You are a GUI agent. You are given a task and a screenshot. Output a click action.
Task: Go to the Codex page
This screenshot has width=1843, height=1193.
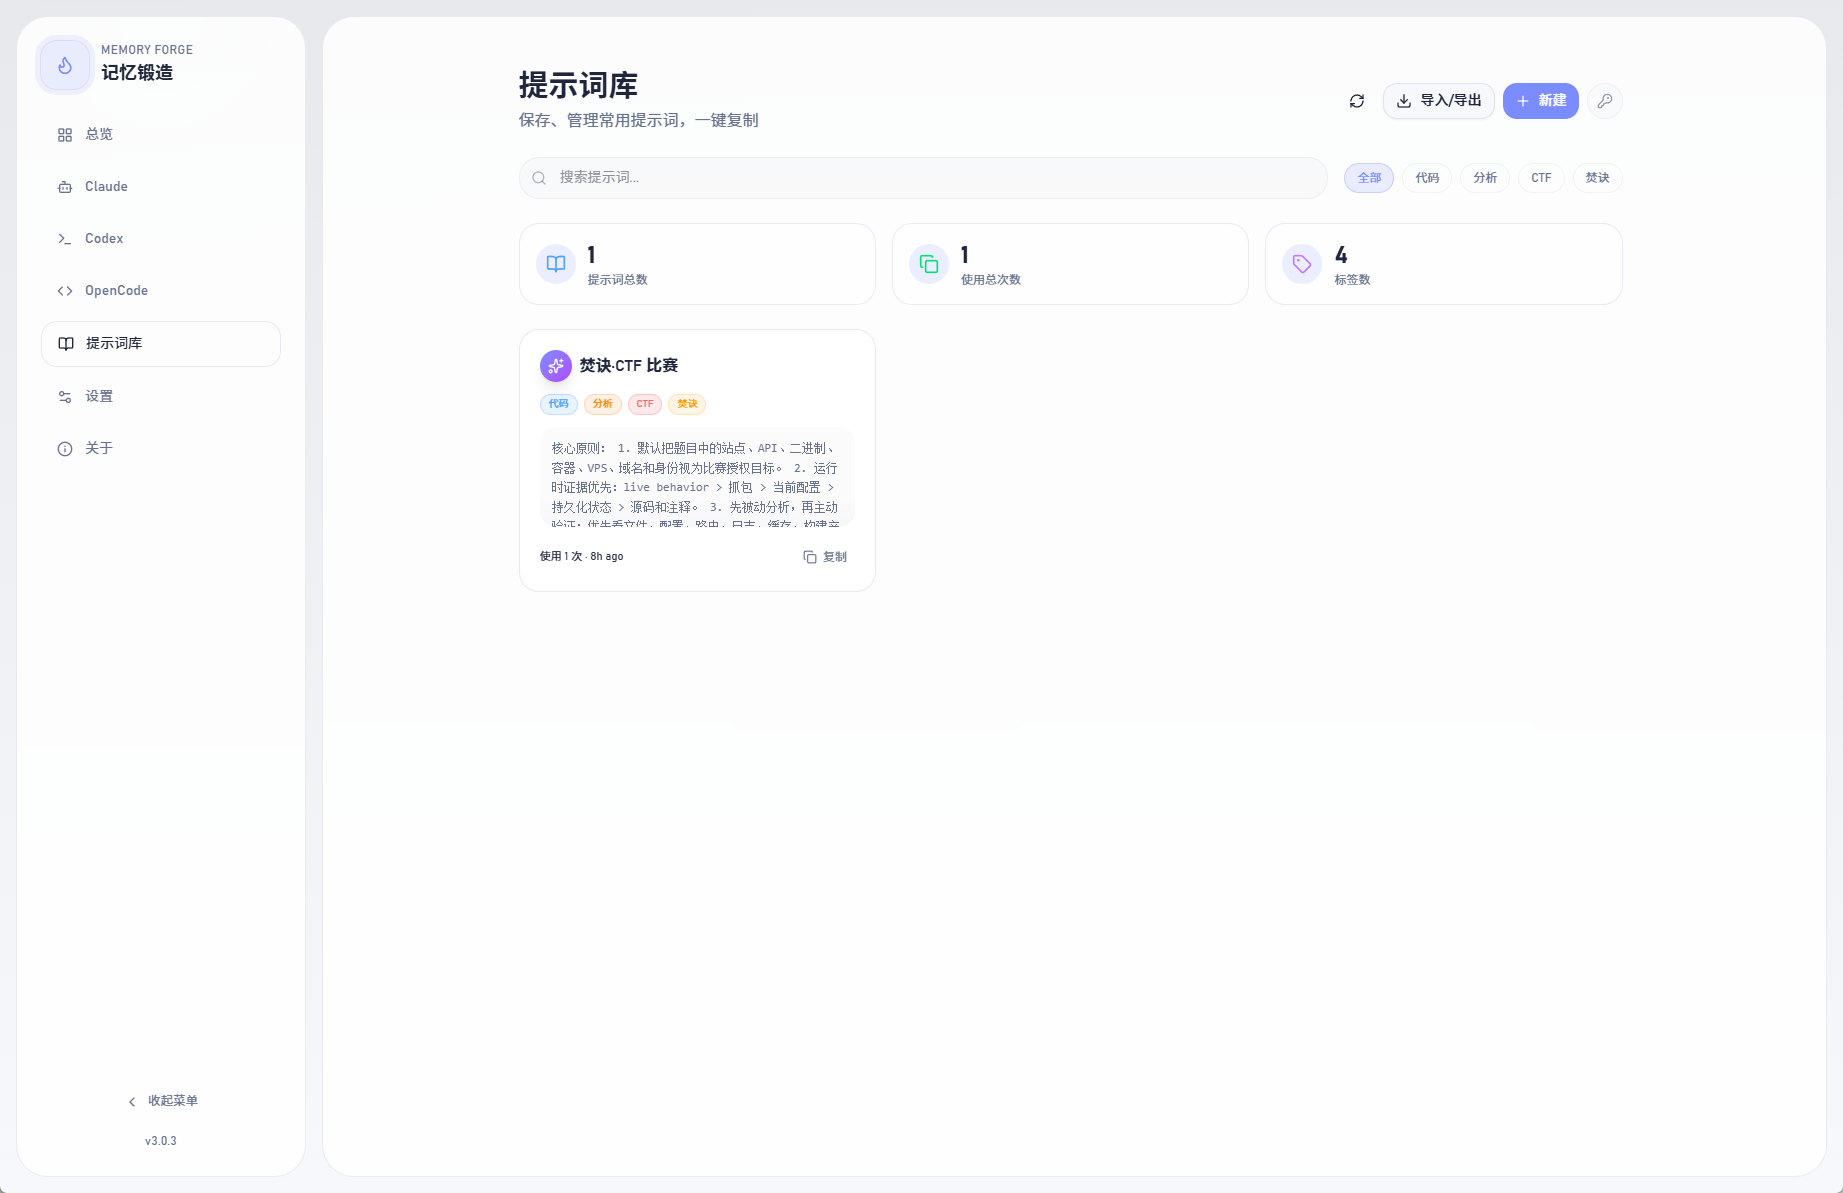pos(161,238)
